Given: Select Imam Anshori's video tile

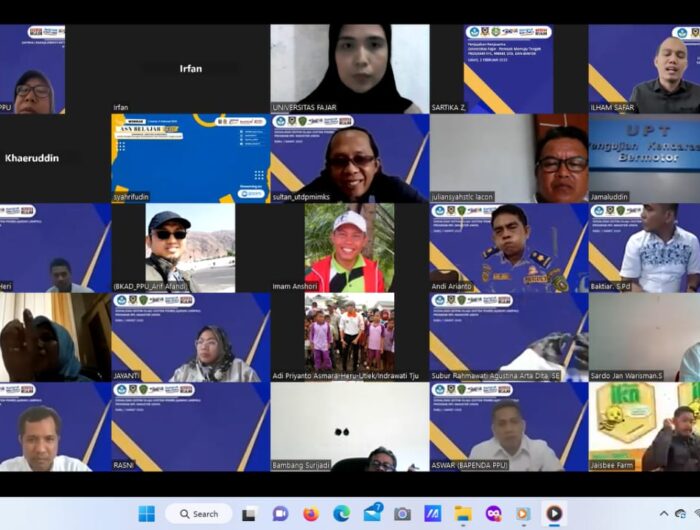Looking at the screenshot, I should click(x=349, y=247).
